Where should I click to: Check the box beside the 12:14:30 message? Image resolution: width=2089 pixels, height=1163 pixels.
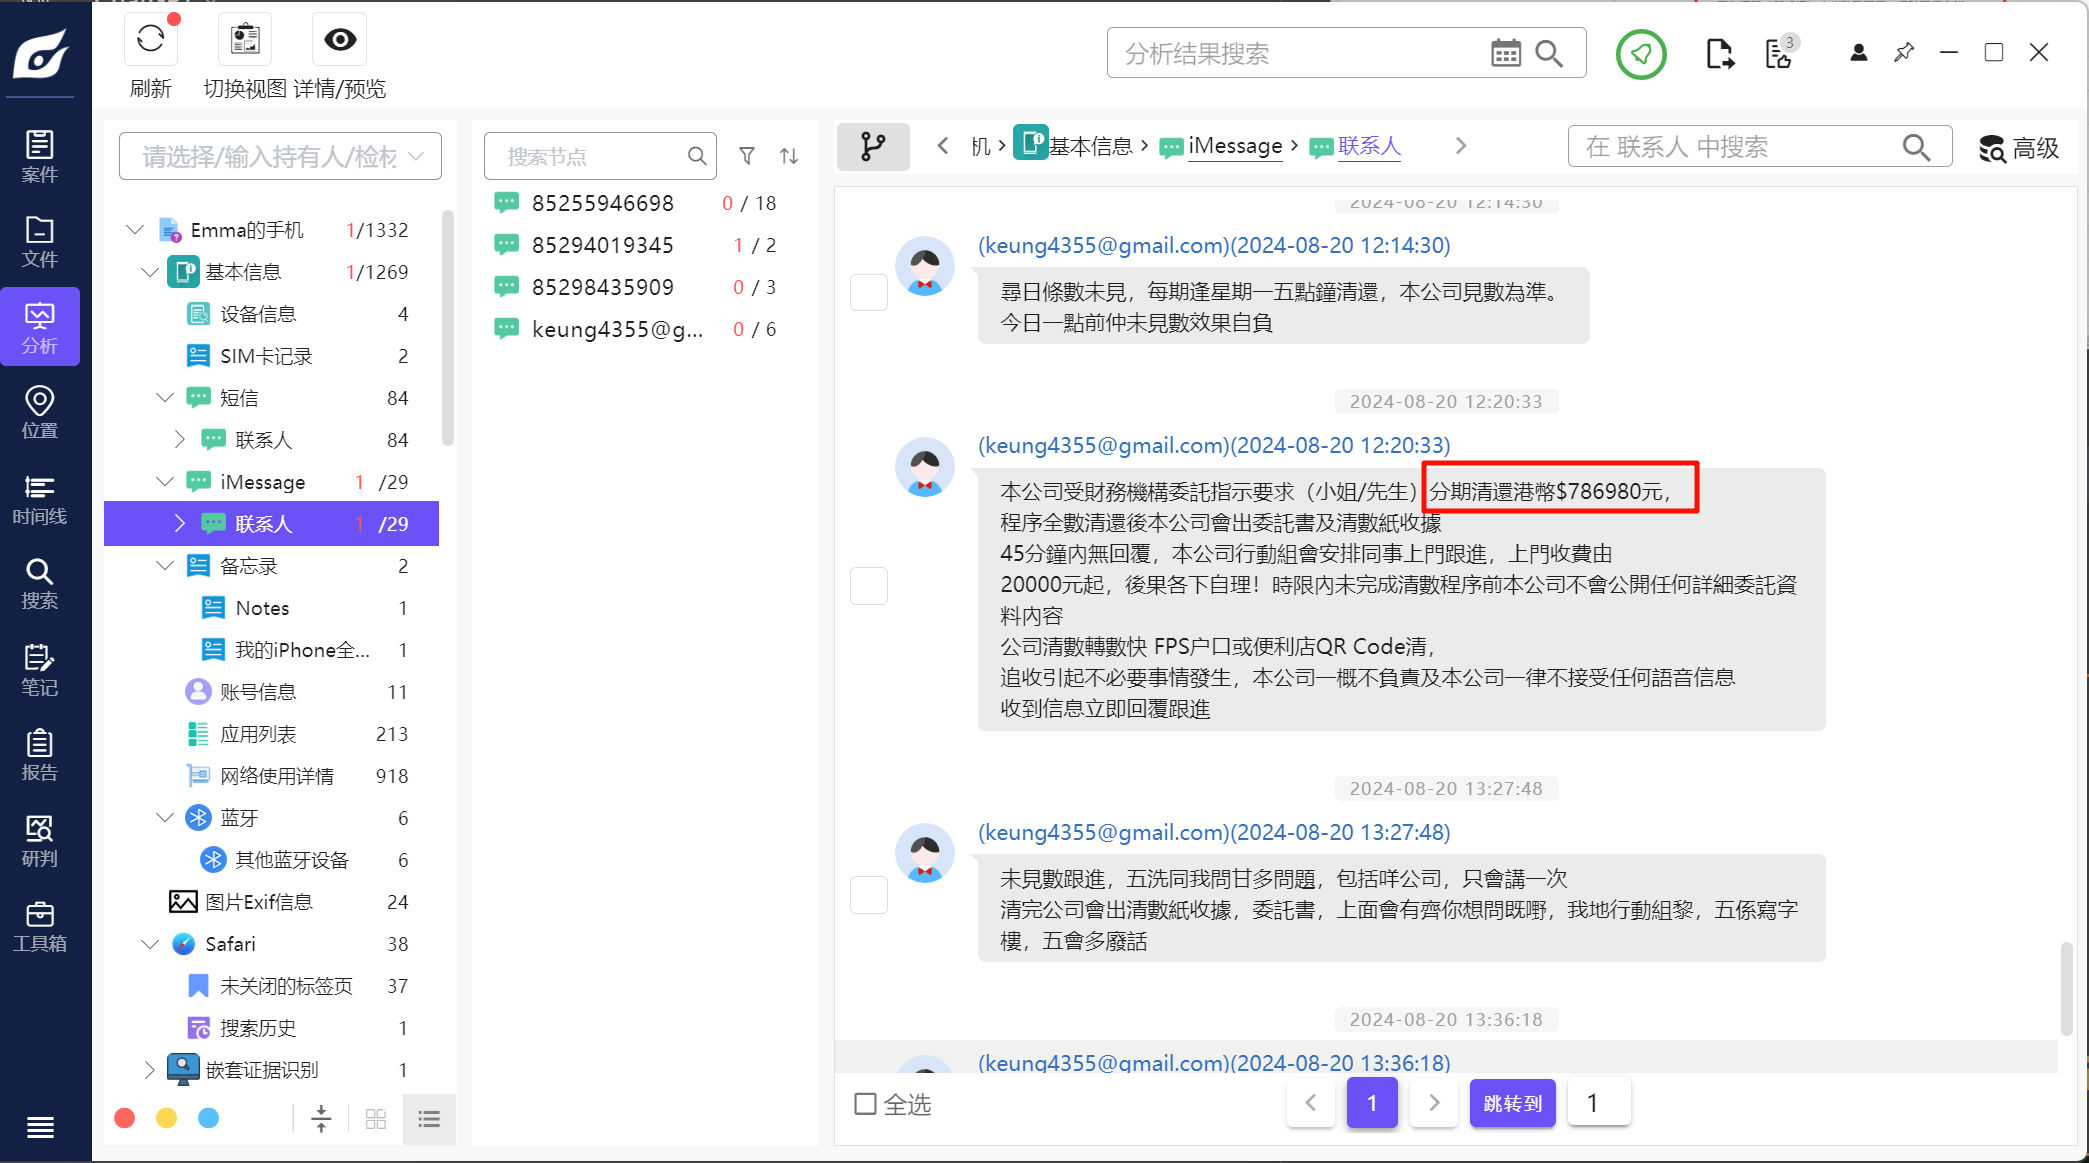coord(868,292)
